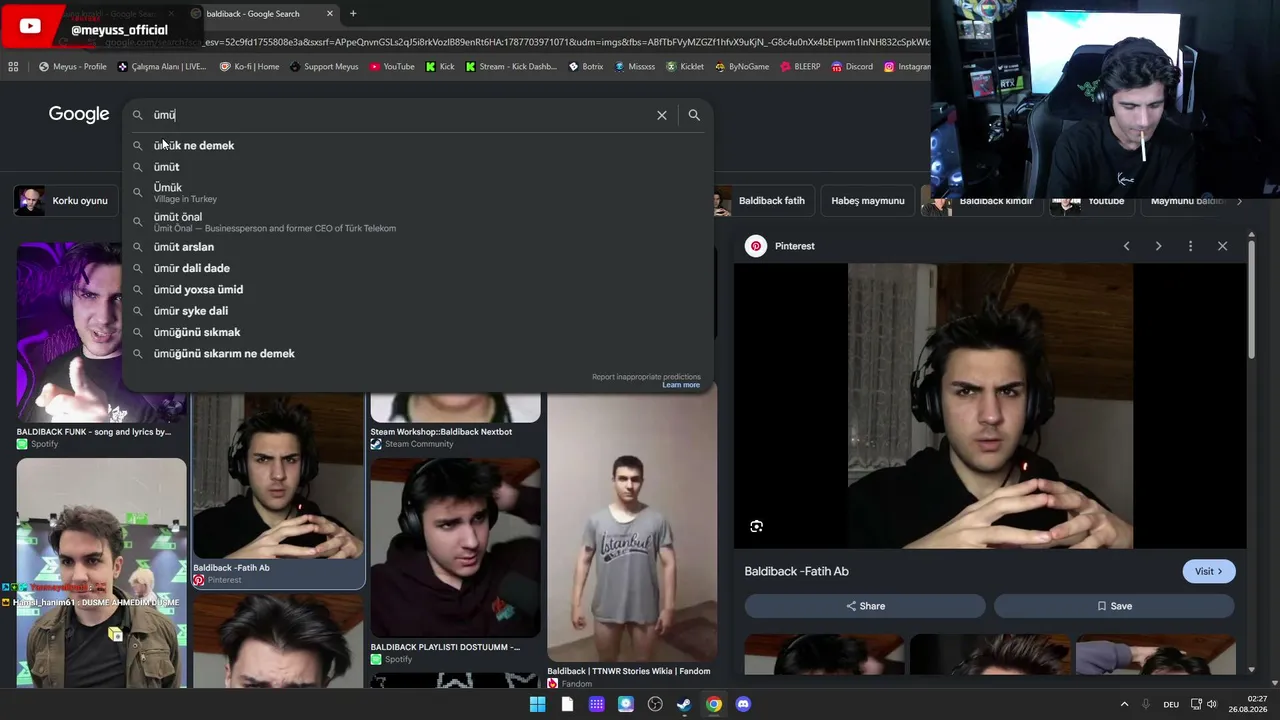
Task: Open the Pinterest source logo in preview
Action: (756, 246)
